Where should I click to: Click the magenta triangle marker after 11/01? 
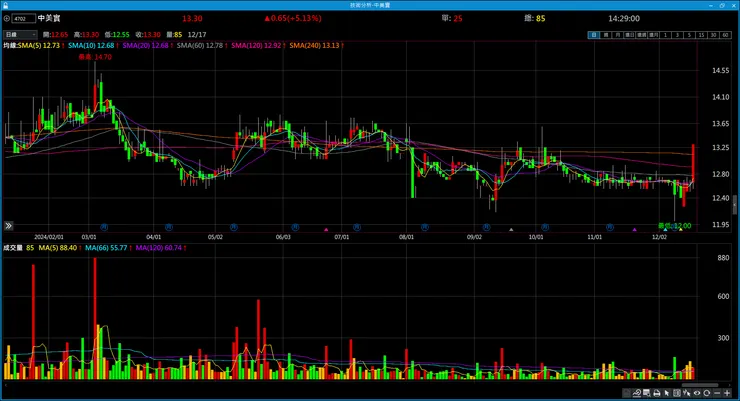pyautogui.click(x=635, y=230)
